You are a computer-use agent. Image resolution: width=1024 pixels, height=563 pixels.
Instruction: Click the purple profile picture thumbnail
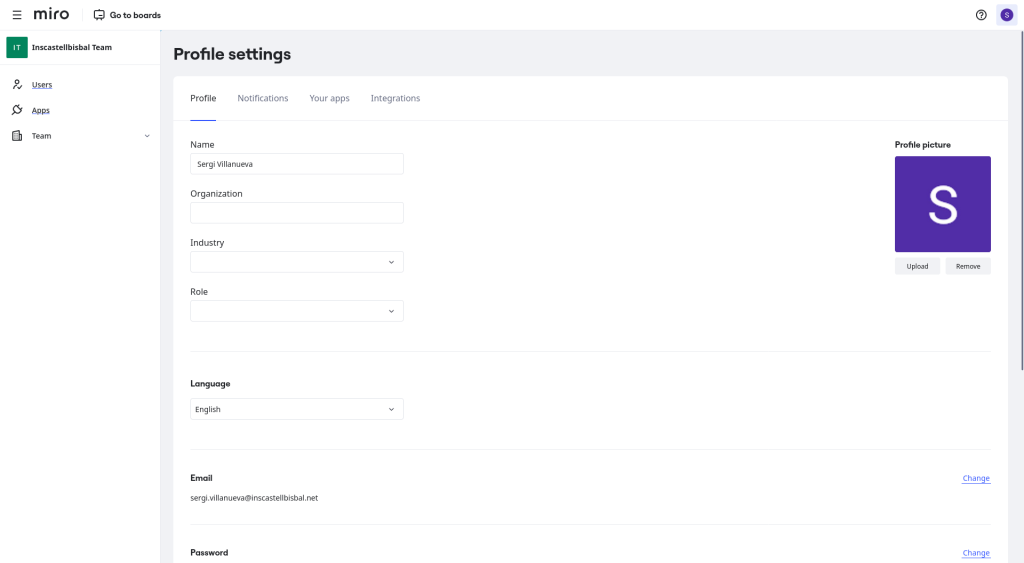(x=942, y=204)
